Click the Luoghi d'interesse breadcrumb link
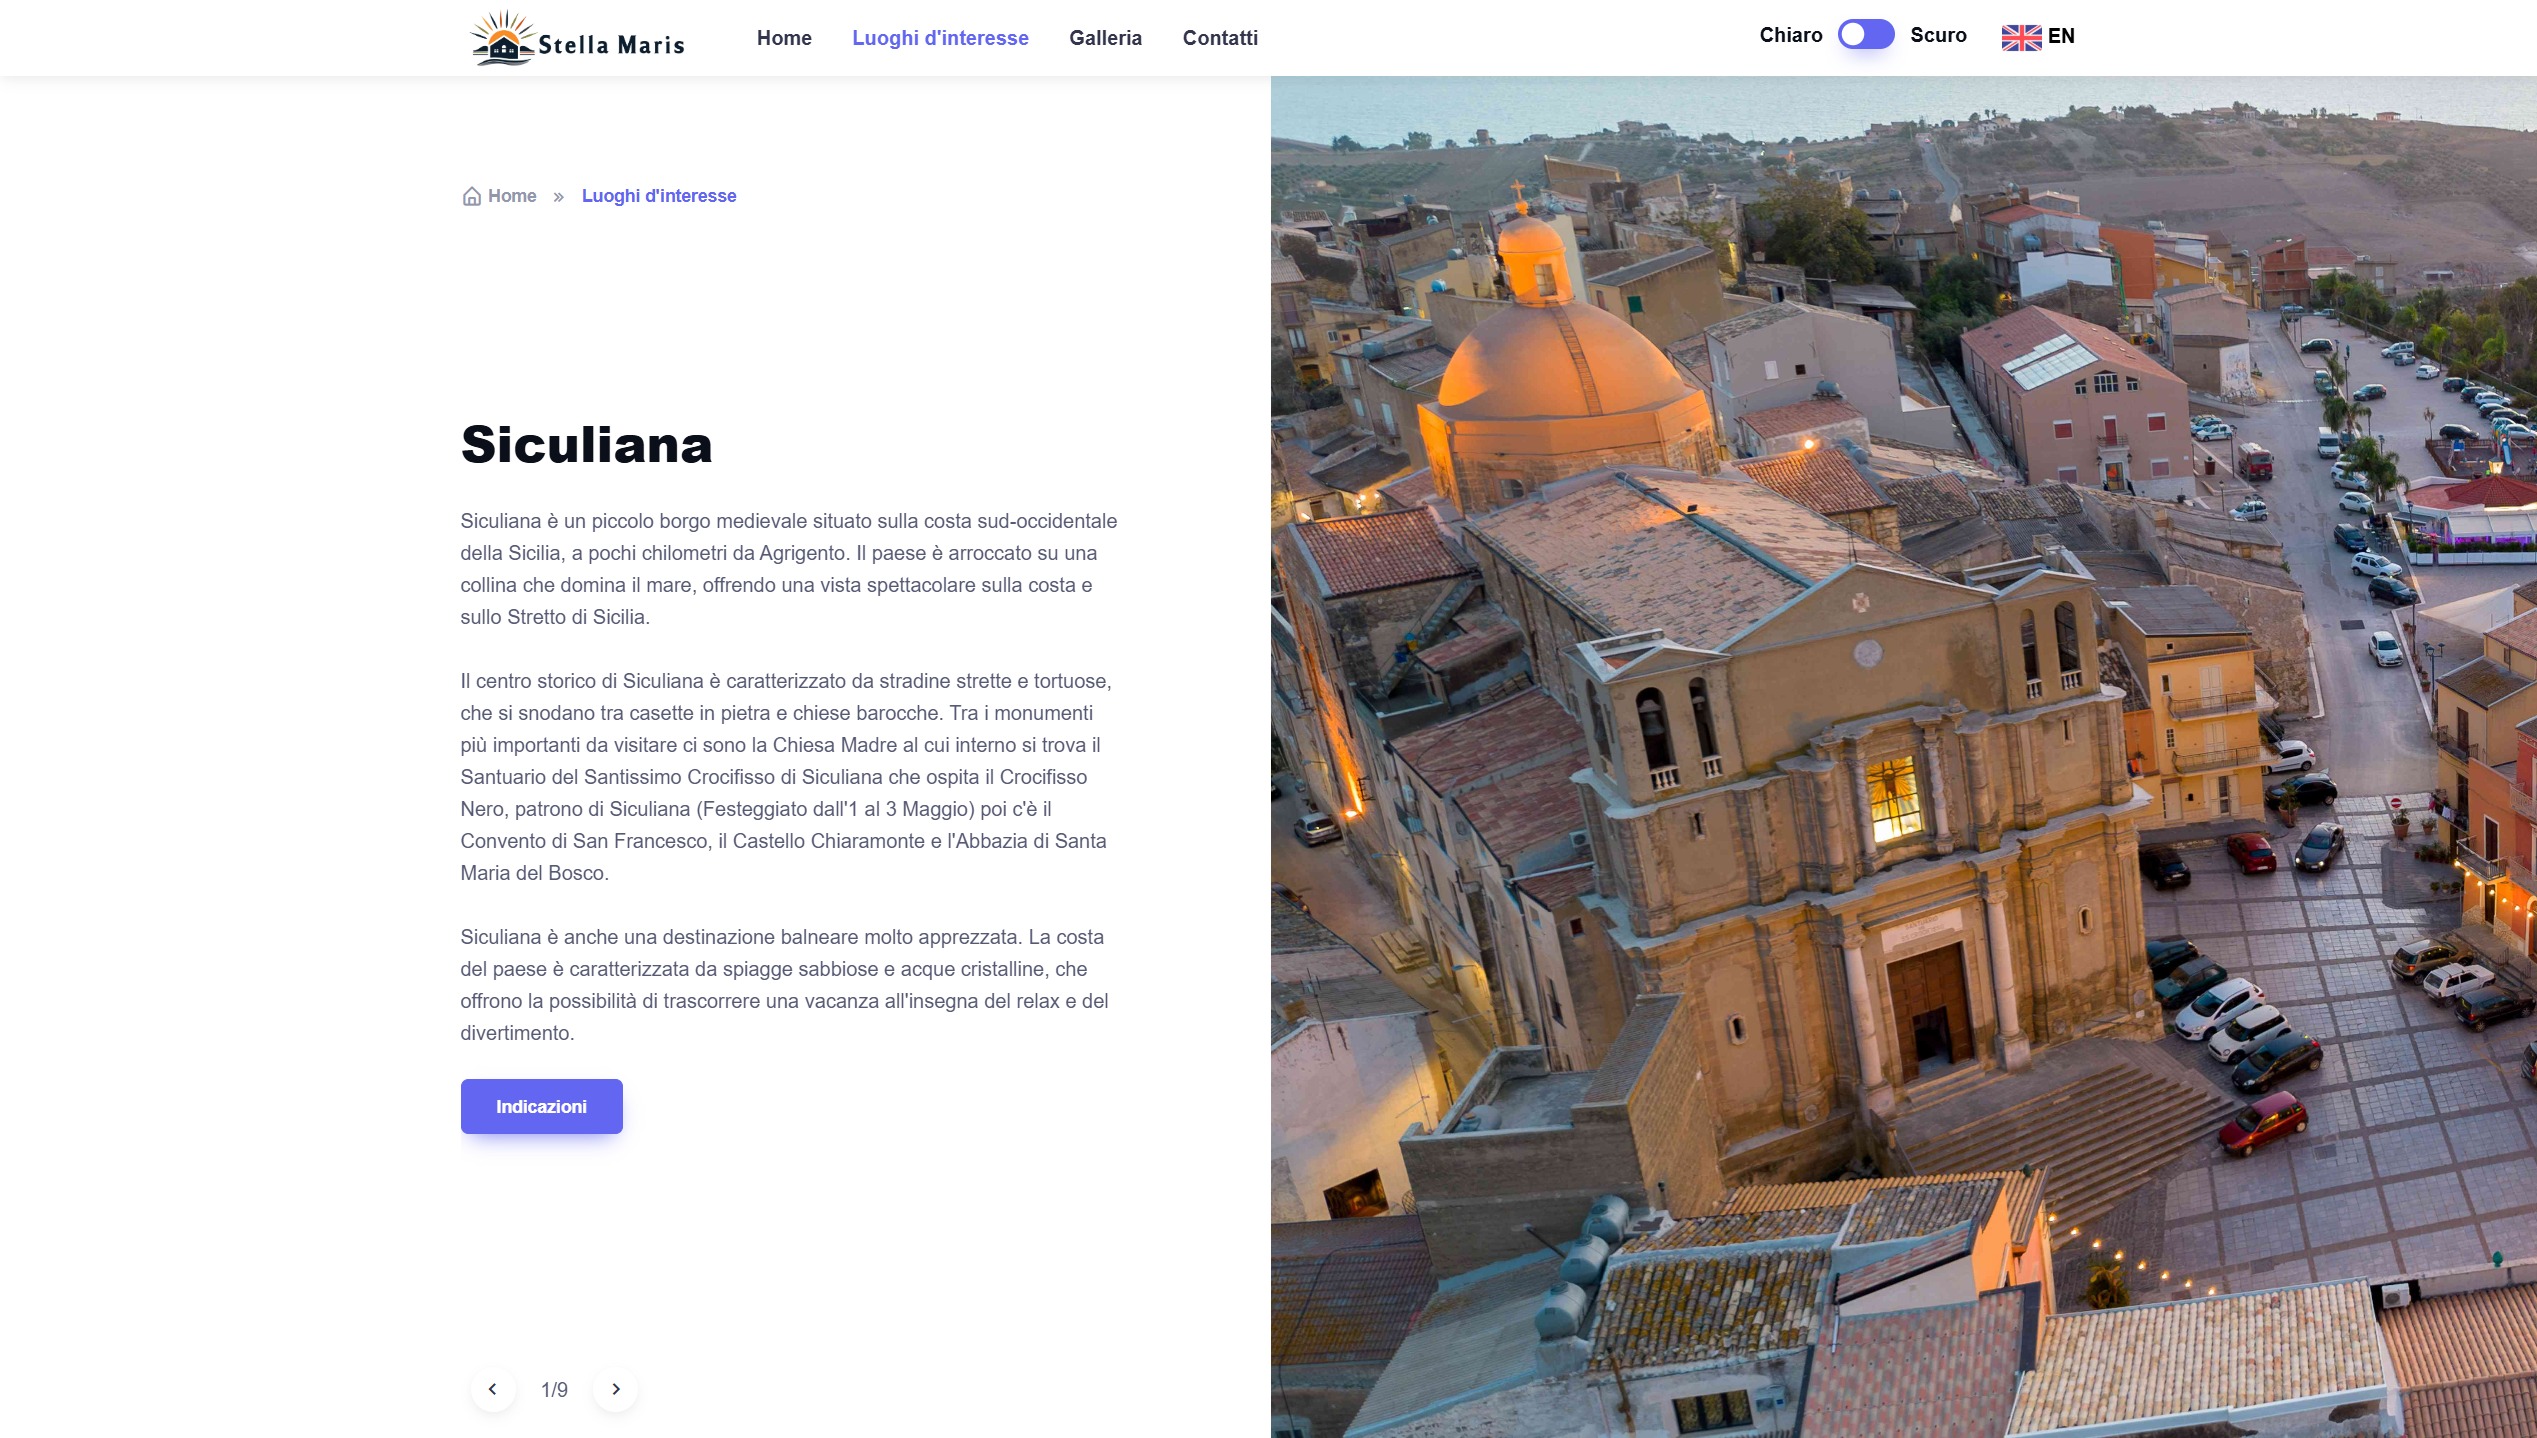This screenshot has width=2537, height=1438. (x=659, y=196)
